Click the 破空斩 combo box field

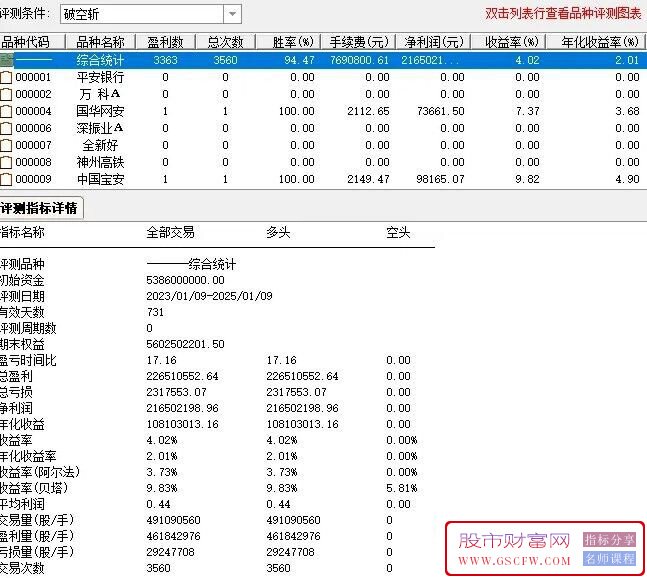tap(148, 14)
